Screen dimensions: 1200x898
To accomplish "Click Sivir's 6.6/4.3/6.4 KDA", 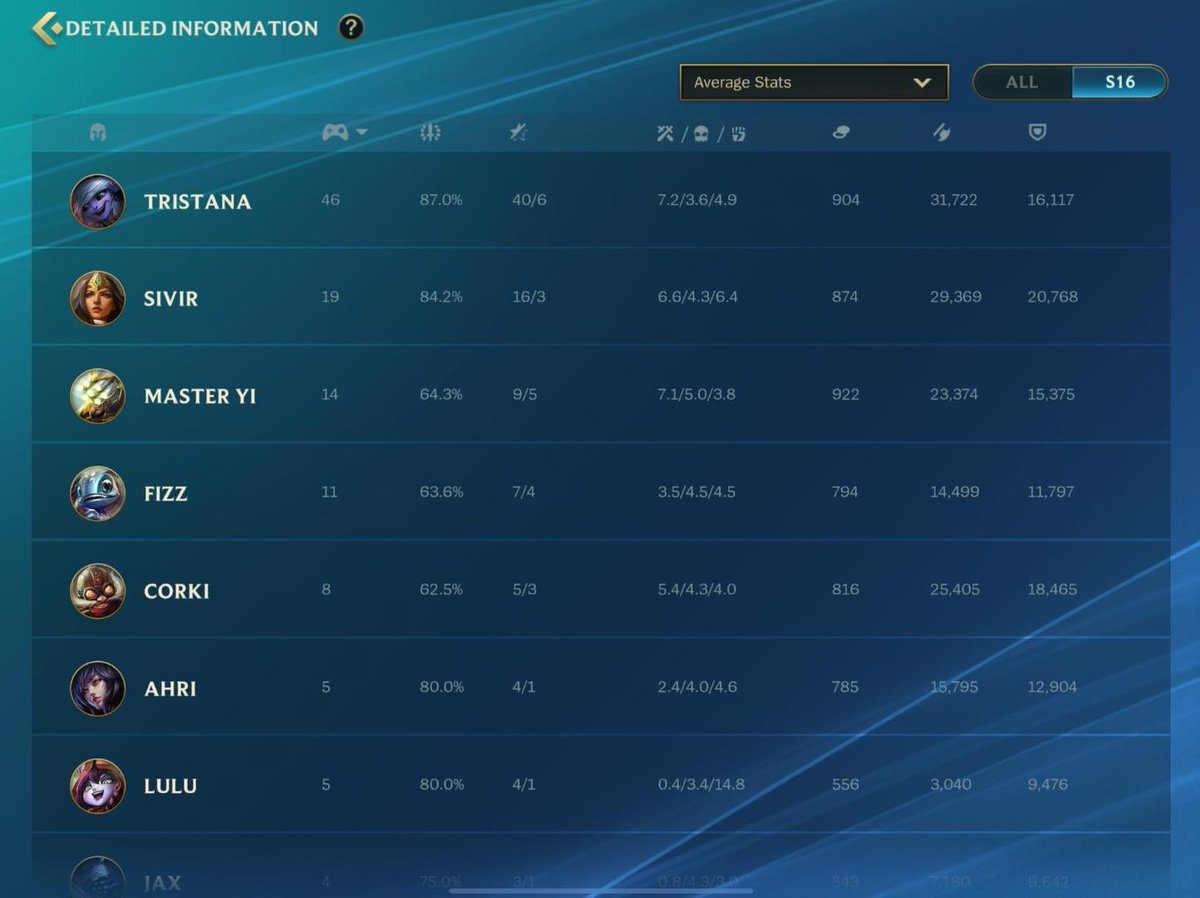I will tap(698, 297).
